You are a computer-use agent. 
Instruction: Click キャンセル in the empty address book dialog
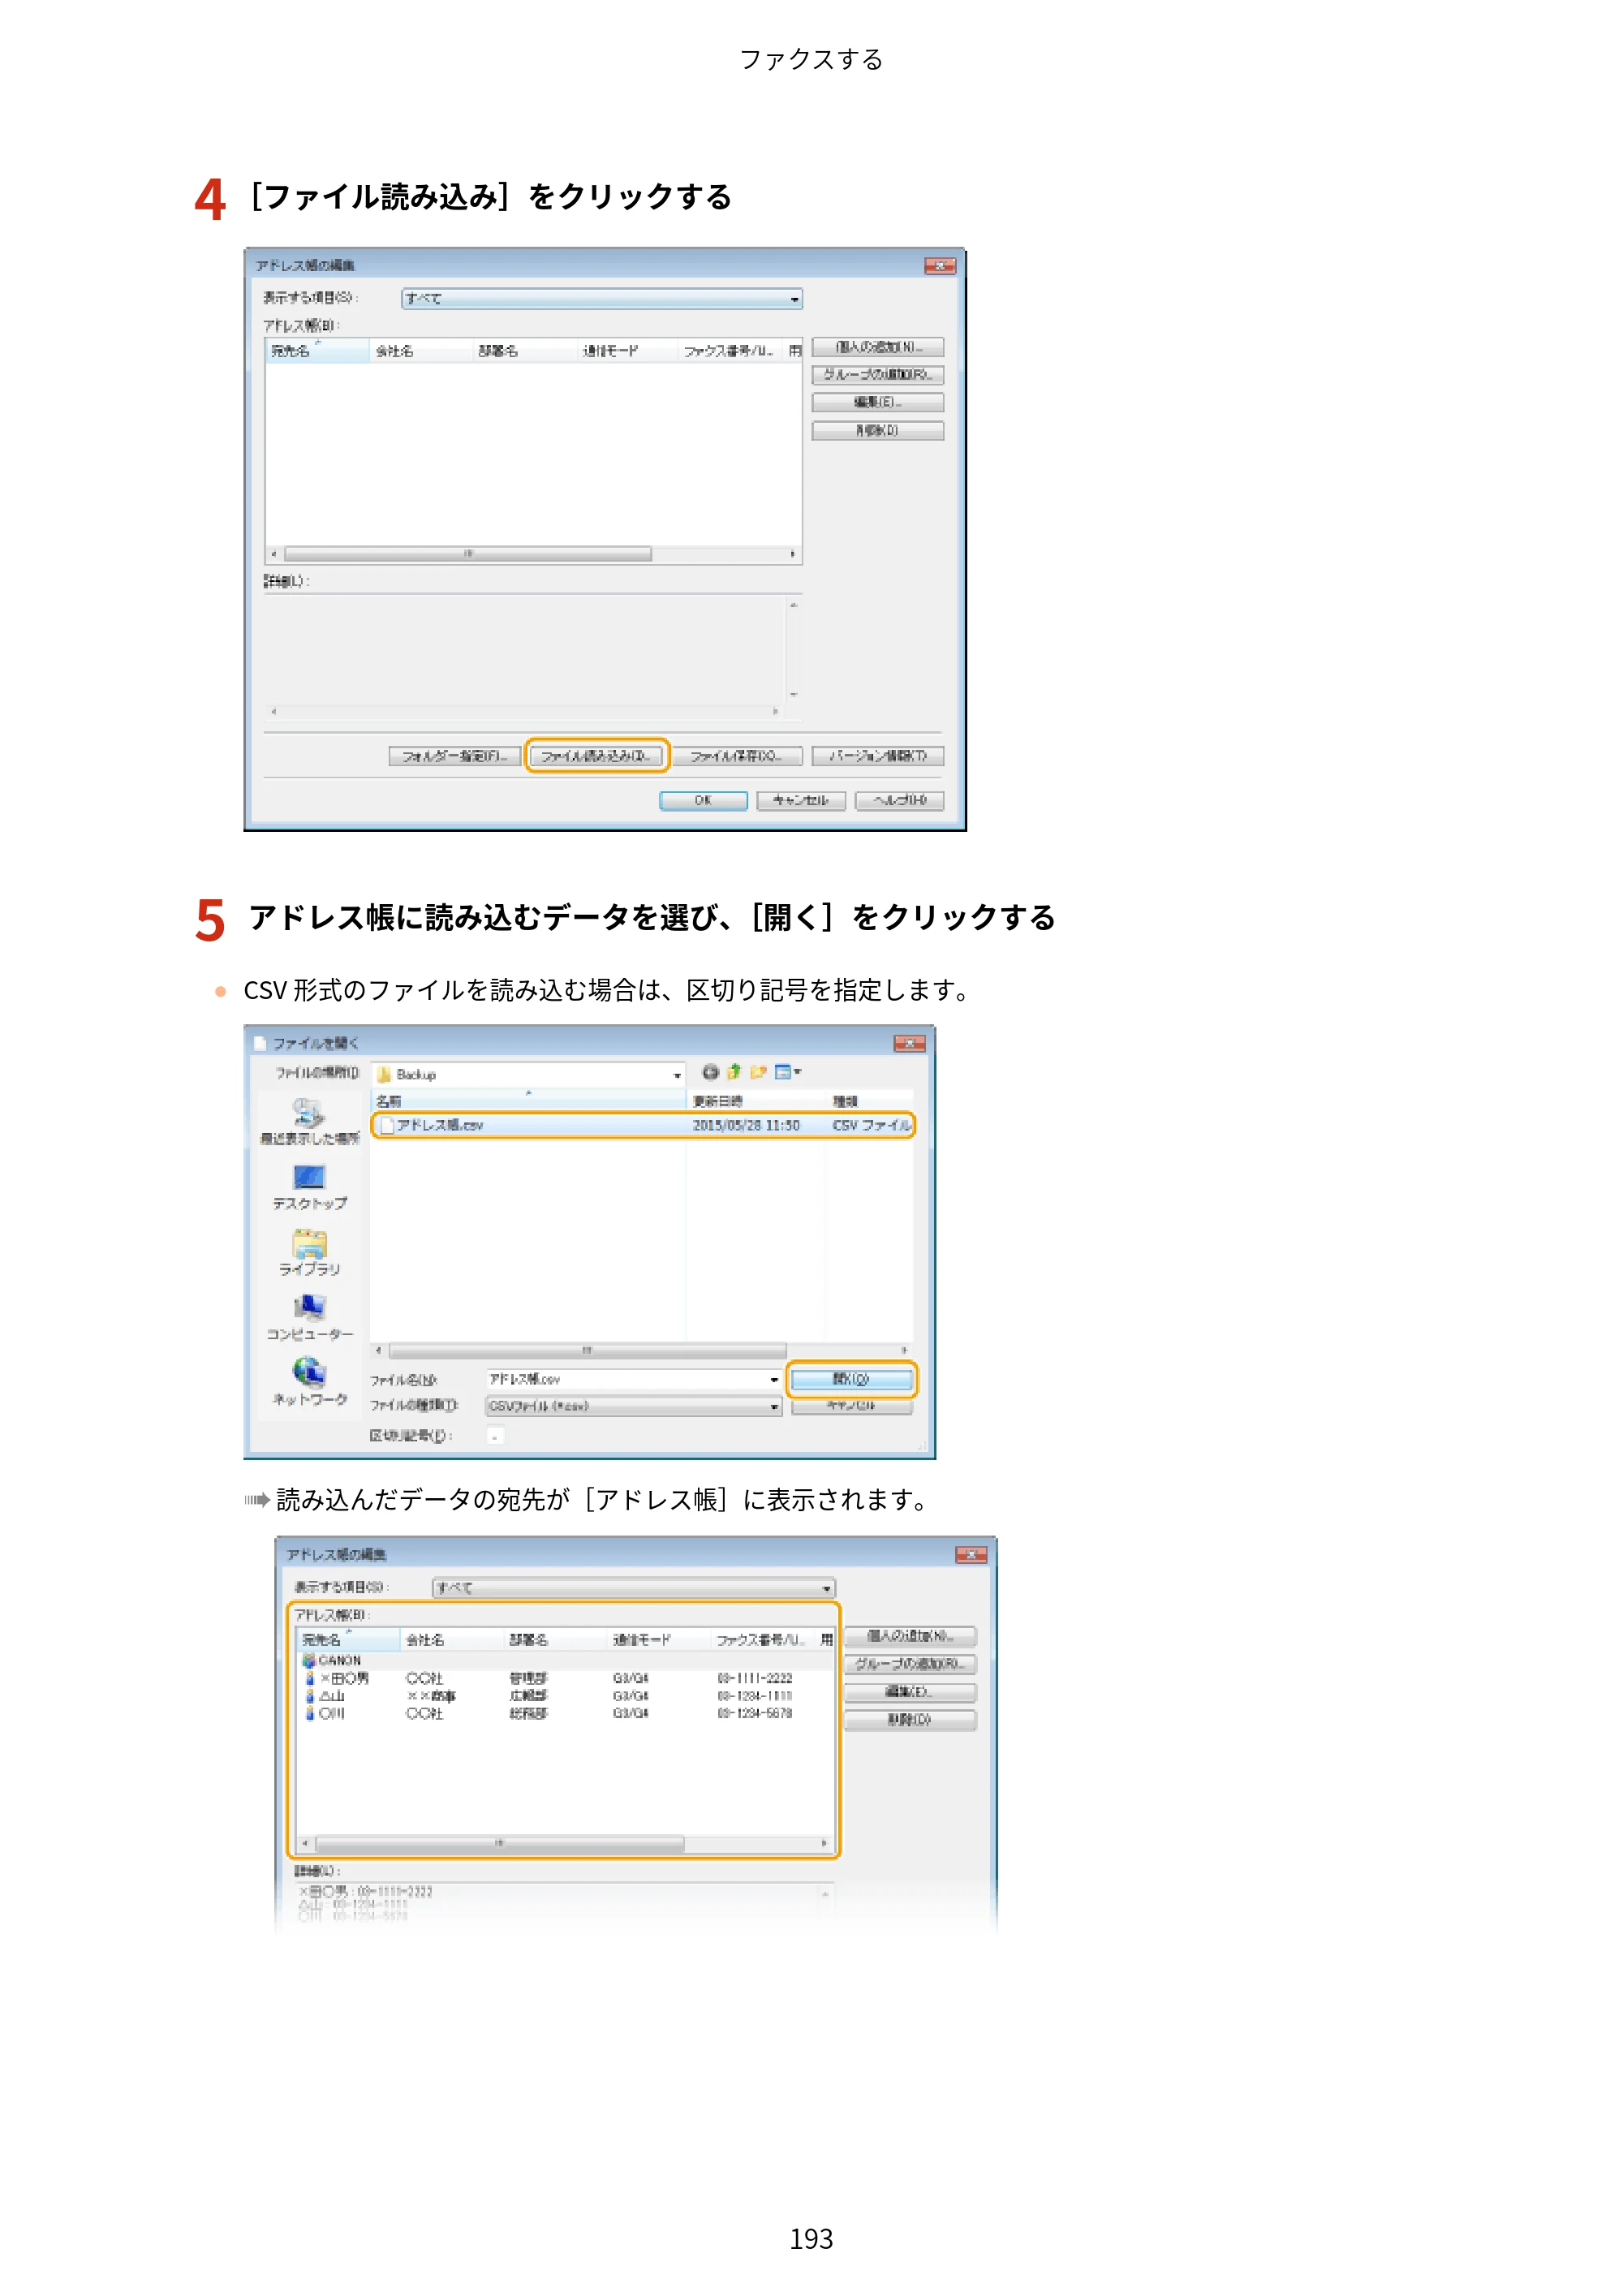[801, 801]
